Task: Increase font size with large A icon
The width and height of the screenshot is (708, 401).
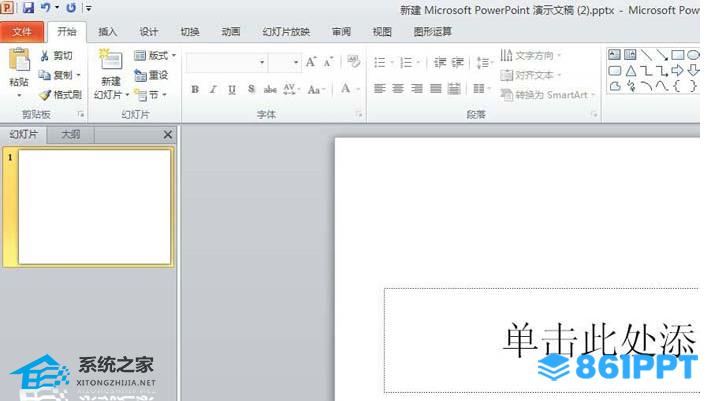Action: point(311,62)
